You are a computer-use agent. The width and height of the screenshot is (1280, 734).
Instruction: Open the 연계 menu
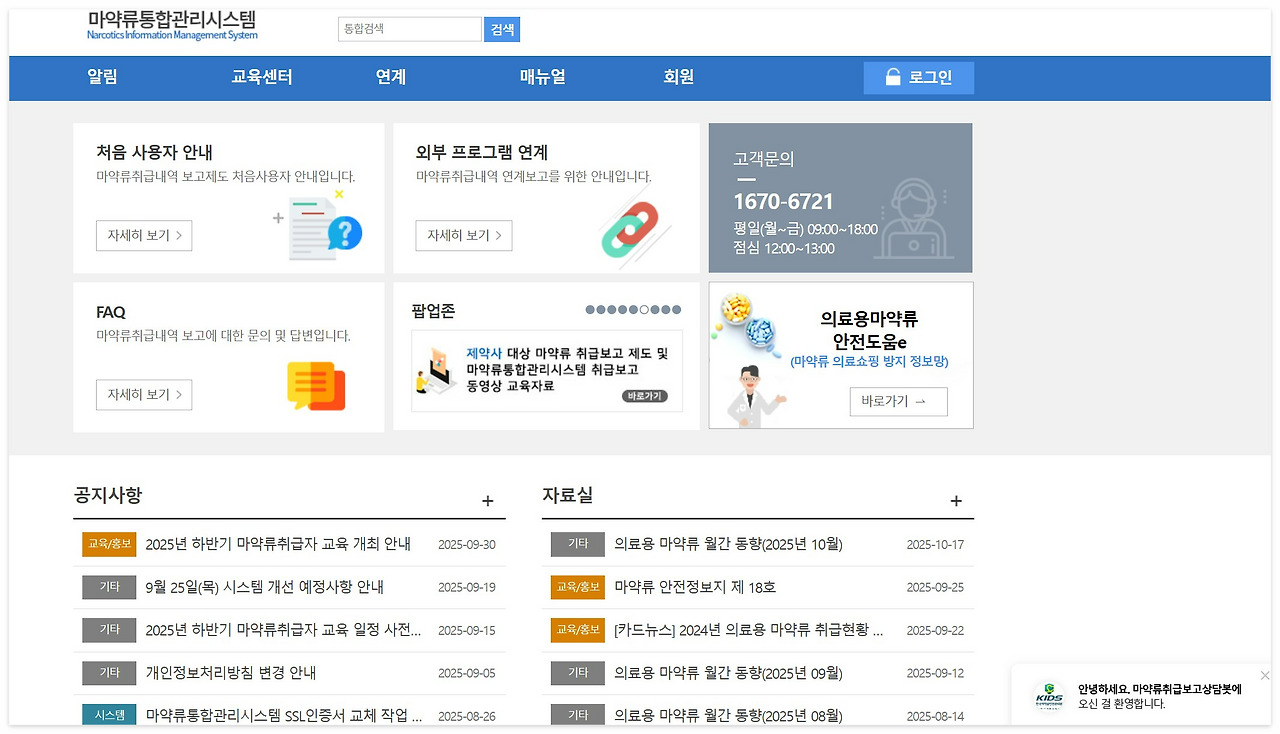pos(391,77)
